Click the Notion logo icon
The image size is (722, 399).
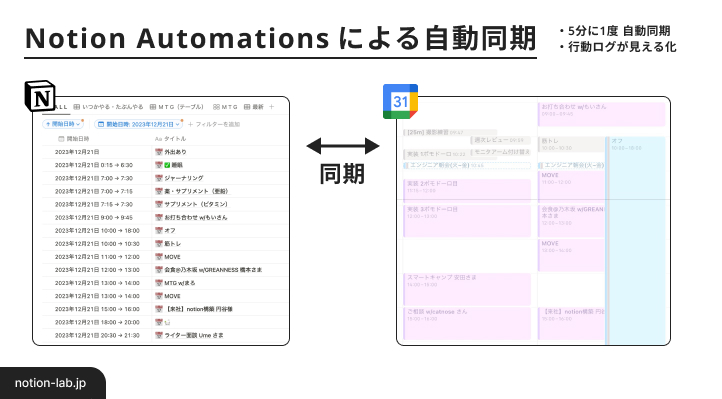40,96
